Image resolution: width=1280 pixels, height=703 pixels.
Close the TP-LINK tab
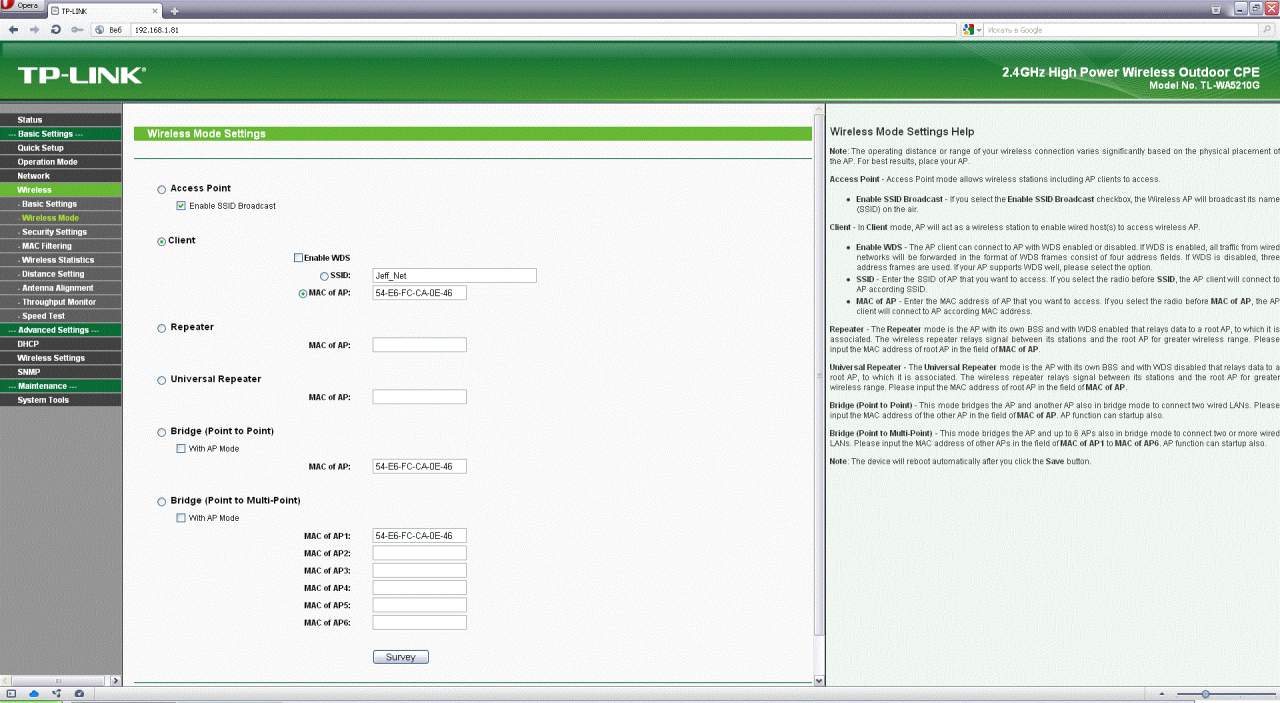(x=155, y=10)
